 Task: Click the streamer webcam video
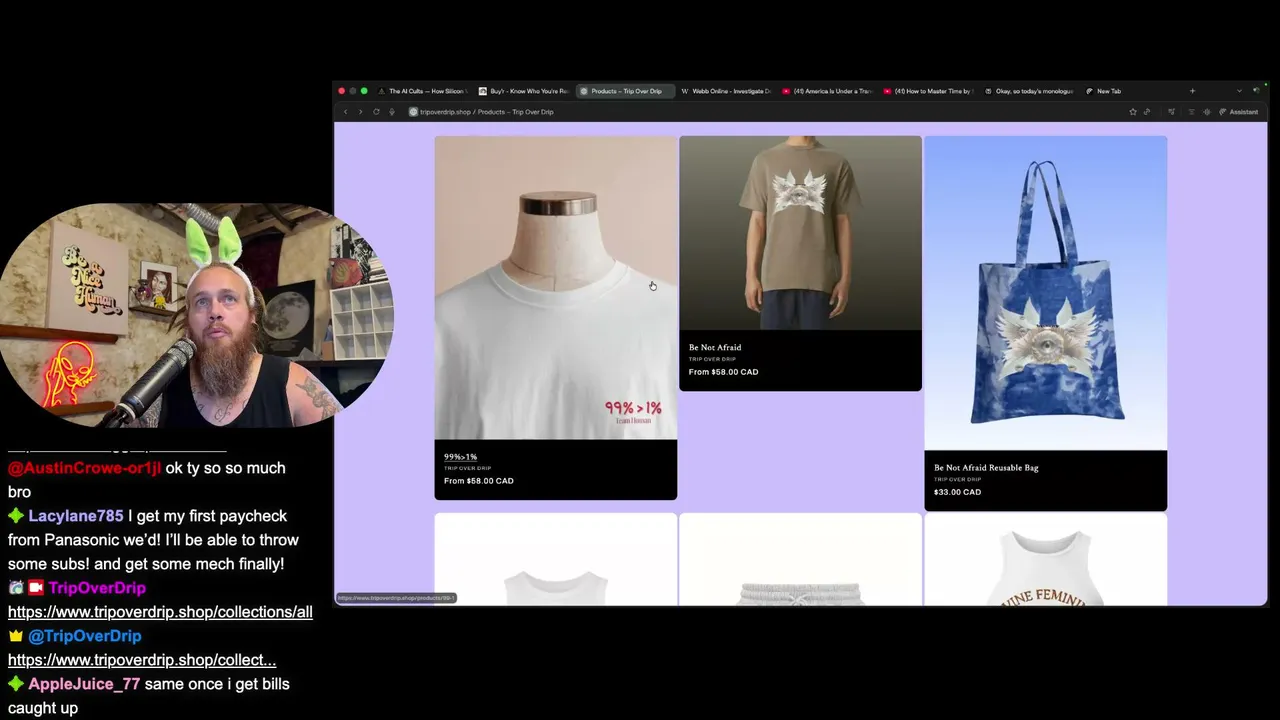pos(196,315)
